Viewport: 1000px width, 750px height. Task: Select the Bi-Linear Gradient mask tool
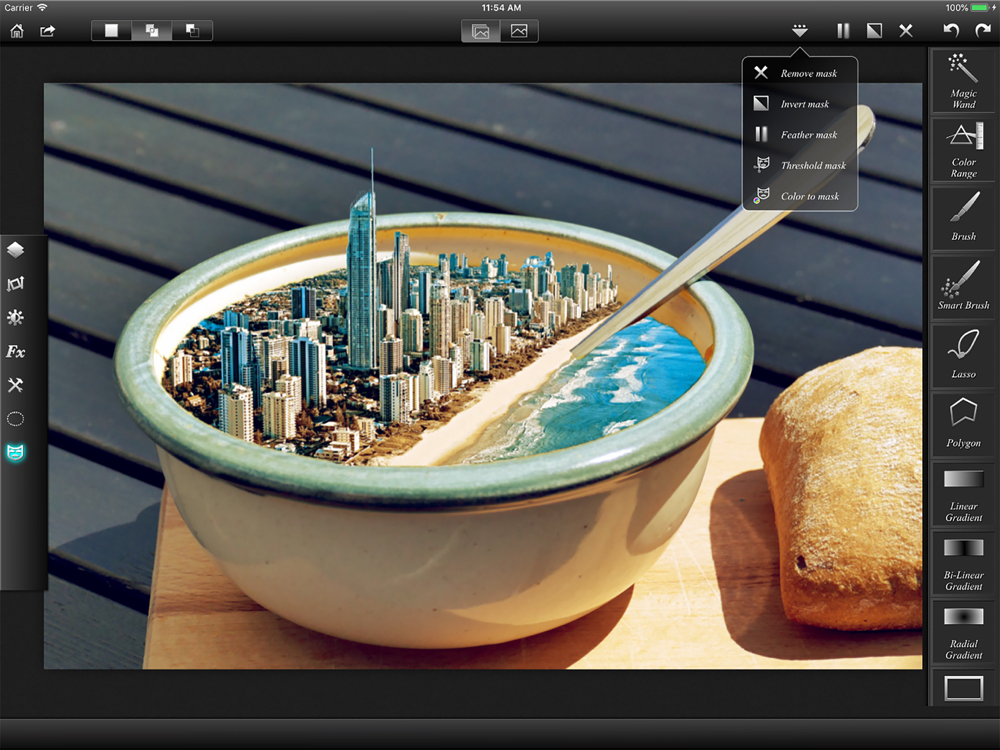click(963, 562)
